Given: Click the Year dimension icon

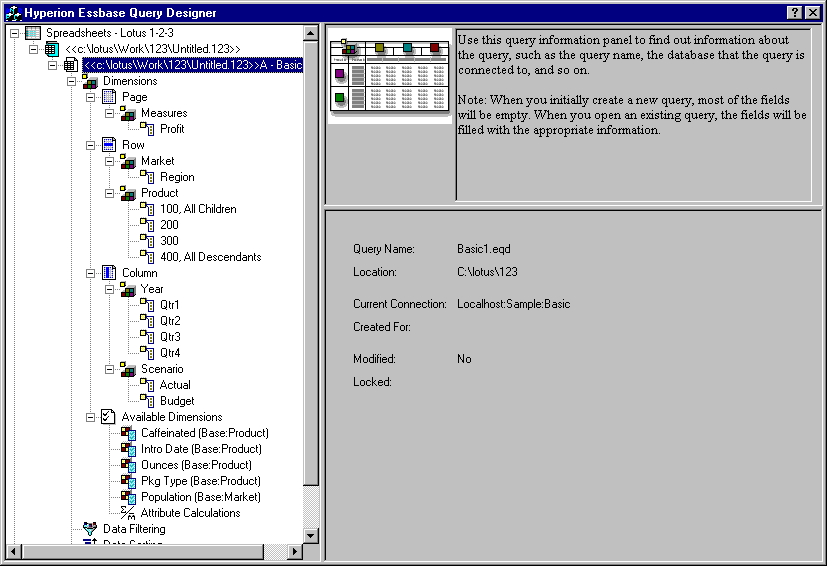Looking at the screenshot, I should 128,289.
